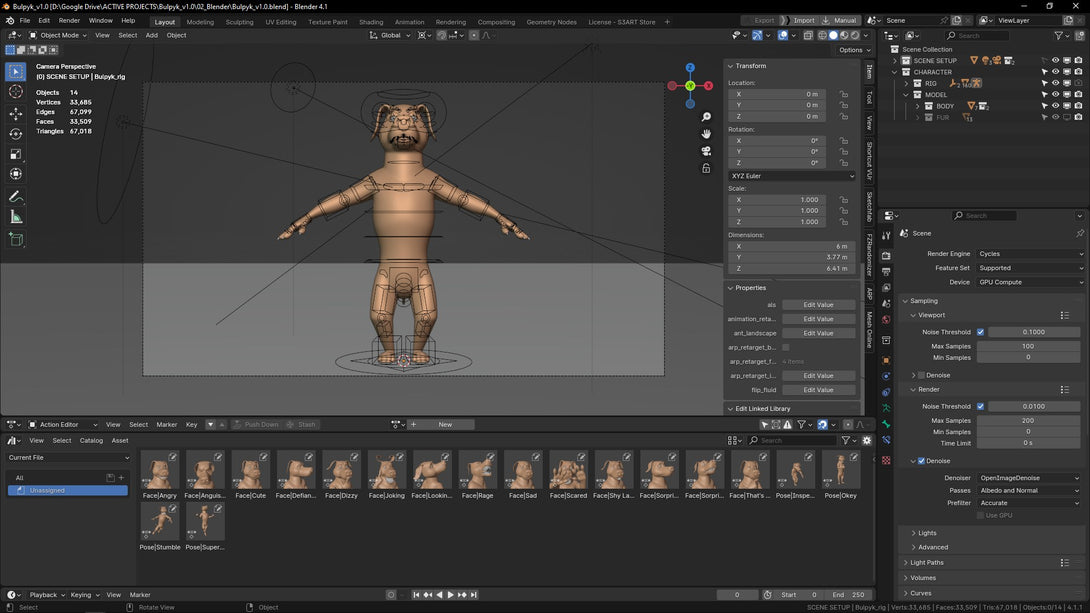1090x613 pixels.
Task: Select the Rotate tool
Action: click(15, 133)
